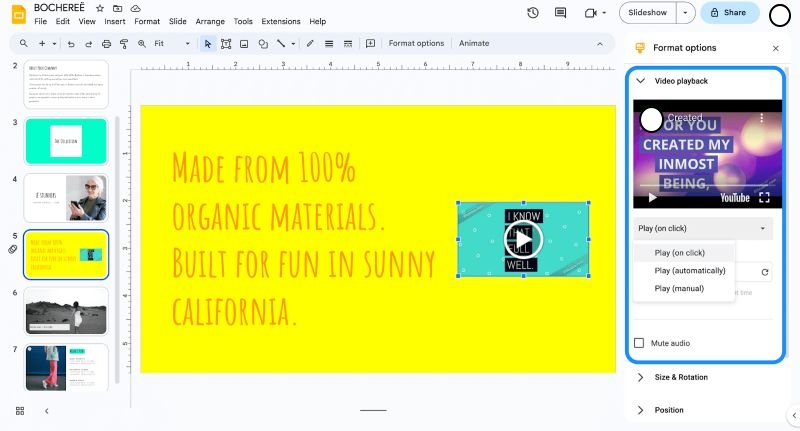Expand the Size & Rotation section
This screenshot has height=431, width=800.
(641, 377)
